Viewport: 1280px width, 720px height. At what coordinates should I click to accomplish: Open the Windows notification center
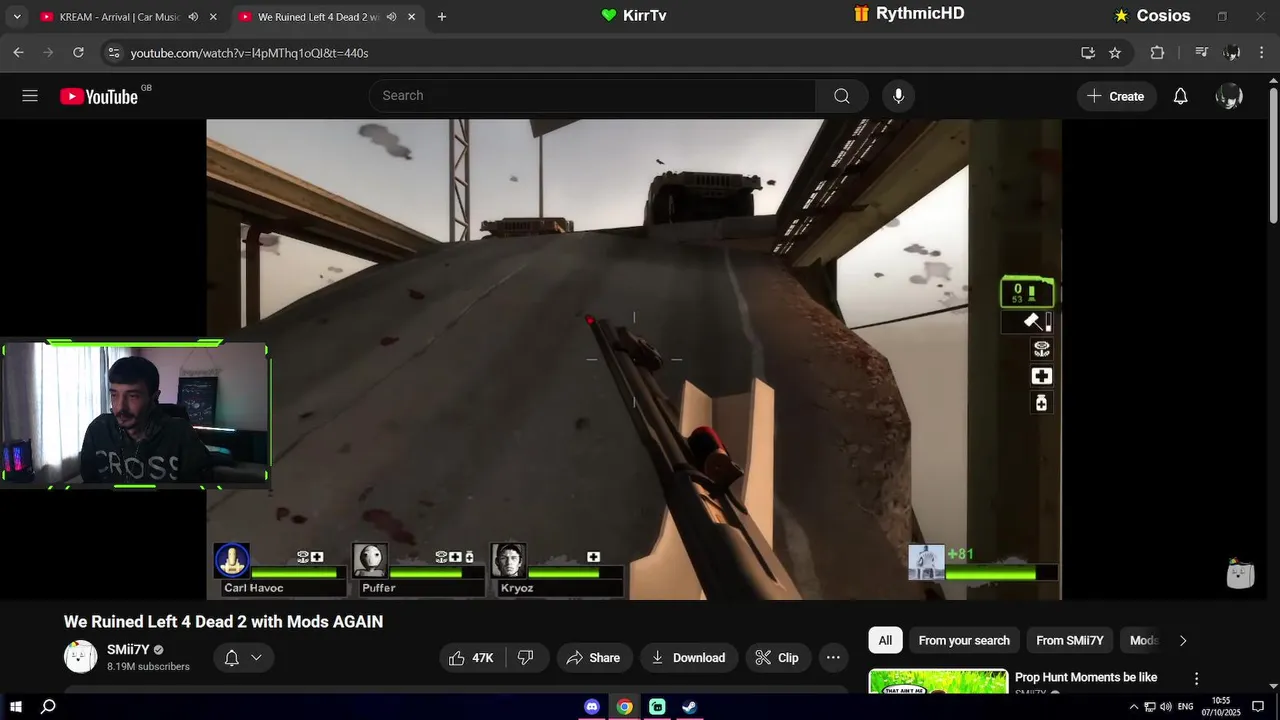1258,707
